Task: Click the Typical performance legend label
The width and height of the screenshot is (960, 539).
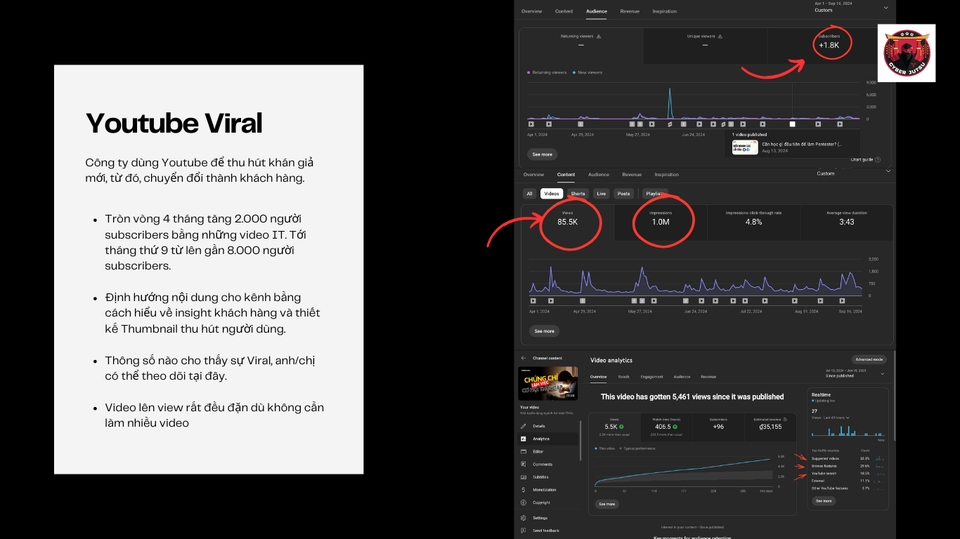Action: tap(639, 448)
